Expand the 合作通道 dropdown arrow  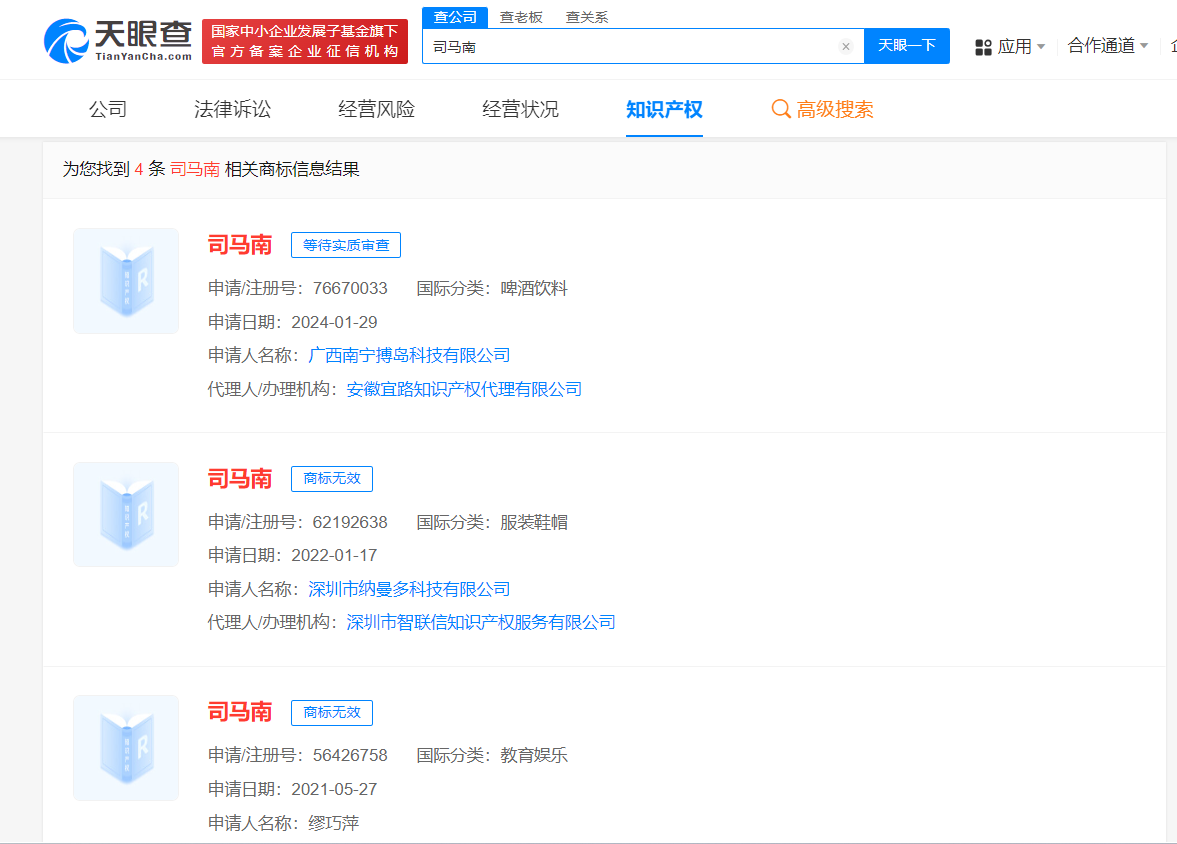pos(1144,46)
